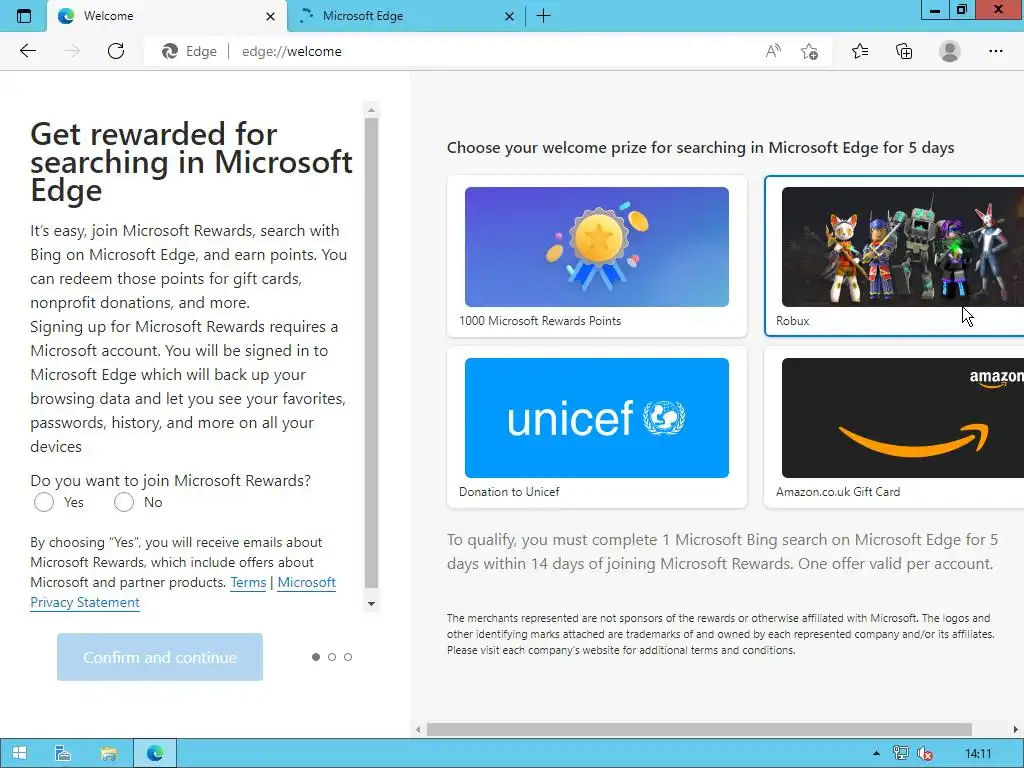The height and width of the screenshot is (768, 1024).
Task: Click the horizontal scrollbar thumb
Action: click(x=699, y=729)
